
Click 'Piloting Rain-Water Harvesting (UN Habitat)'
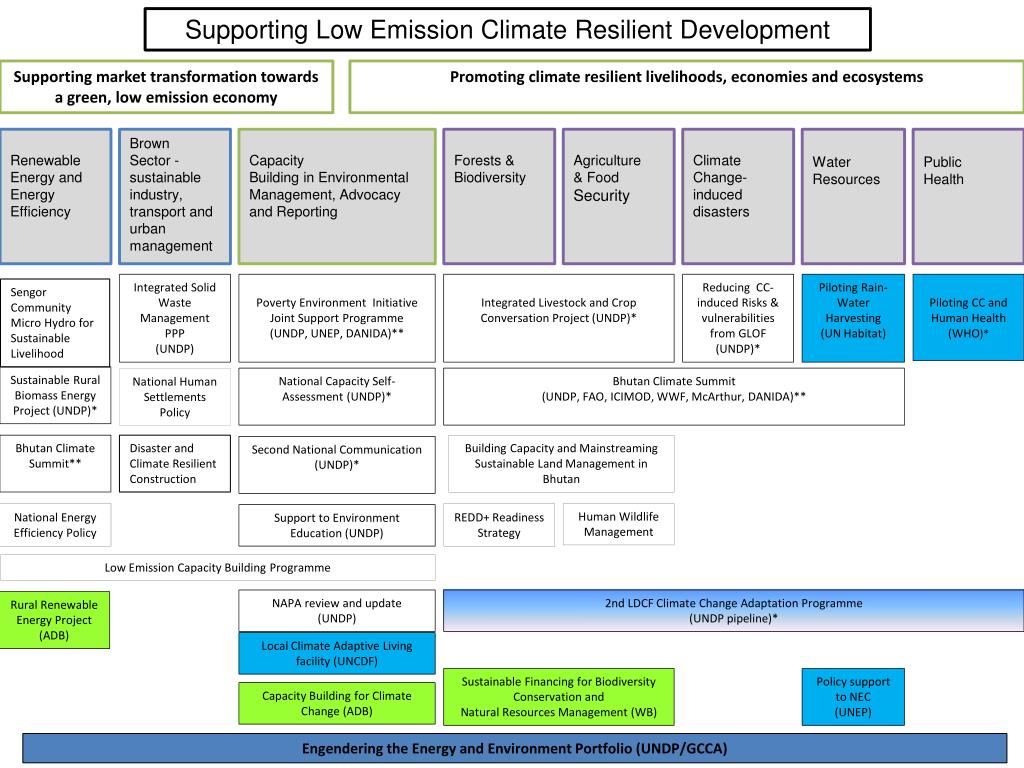(x=853, y=318)
